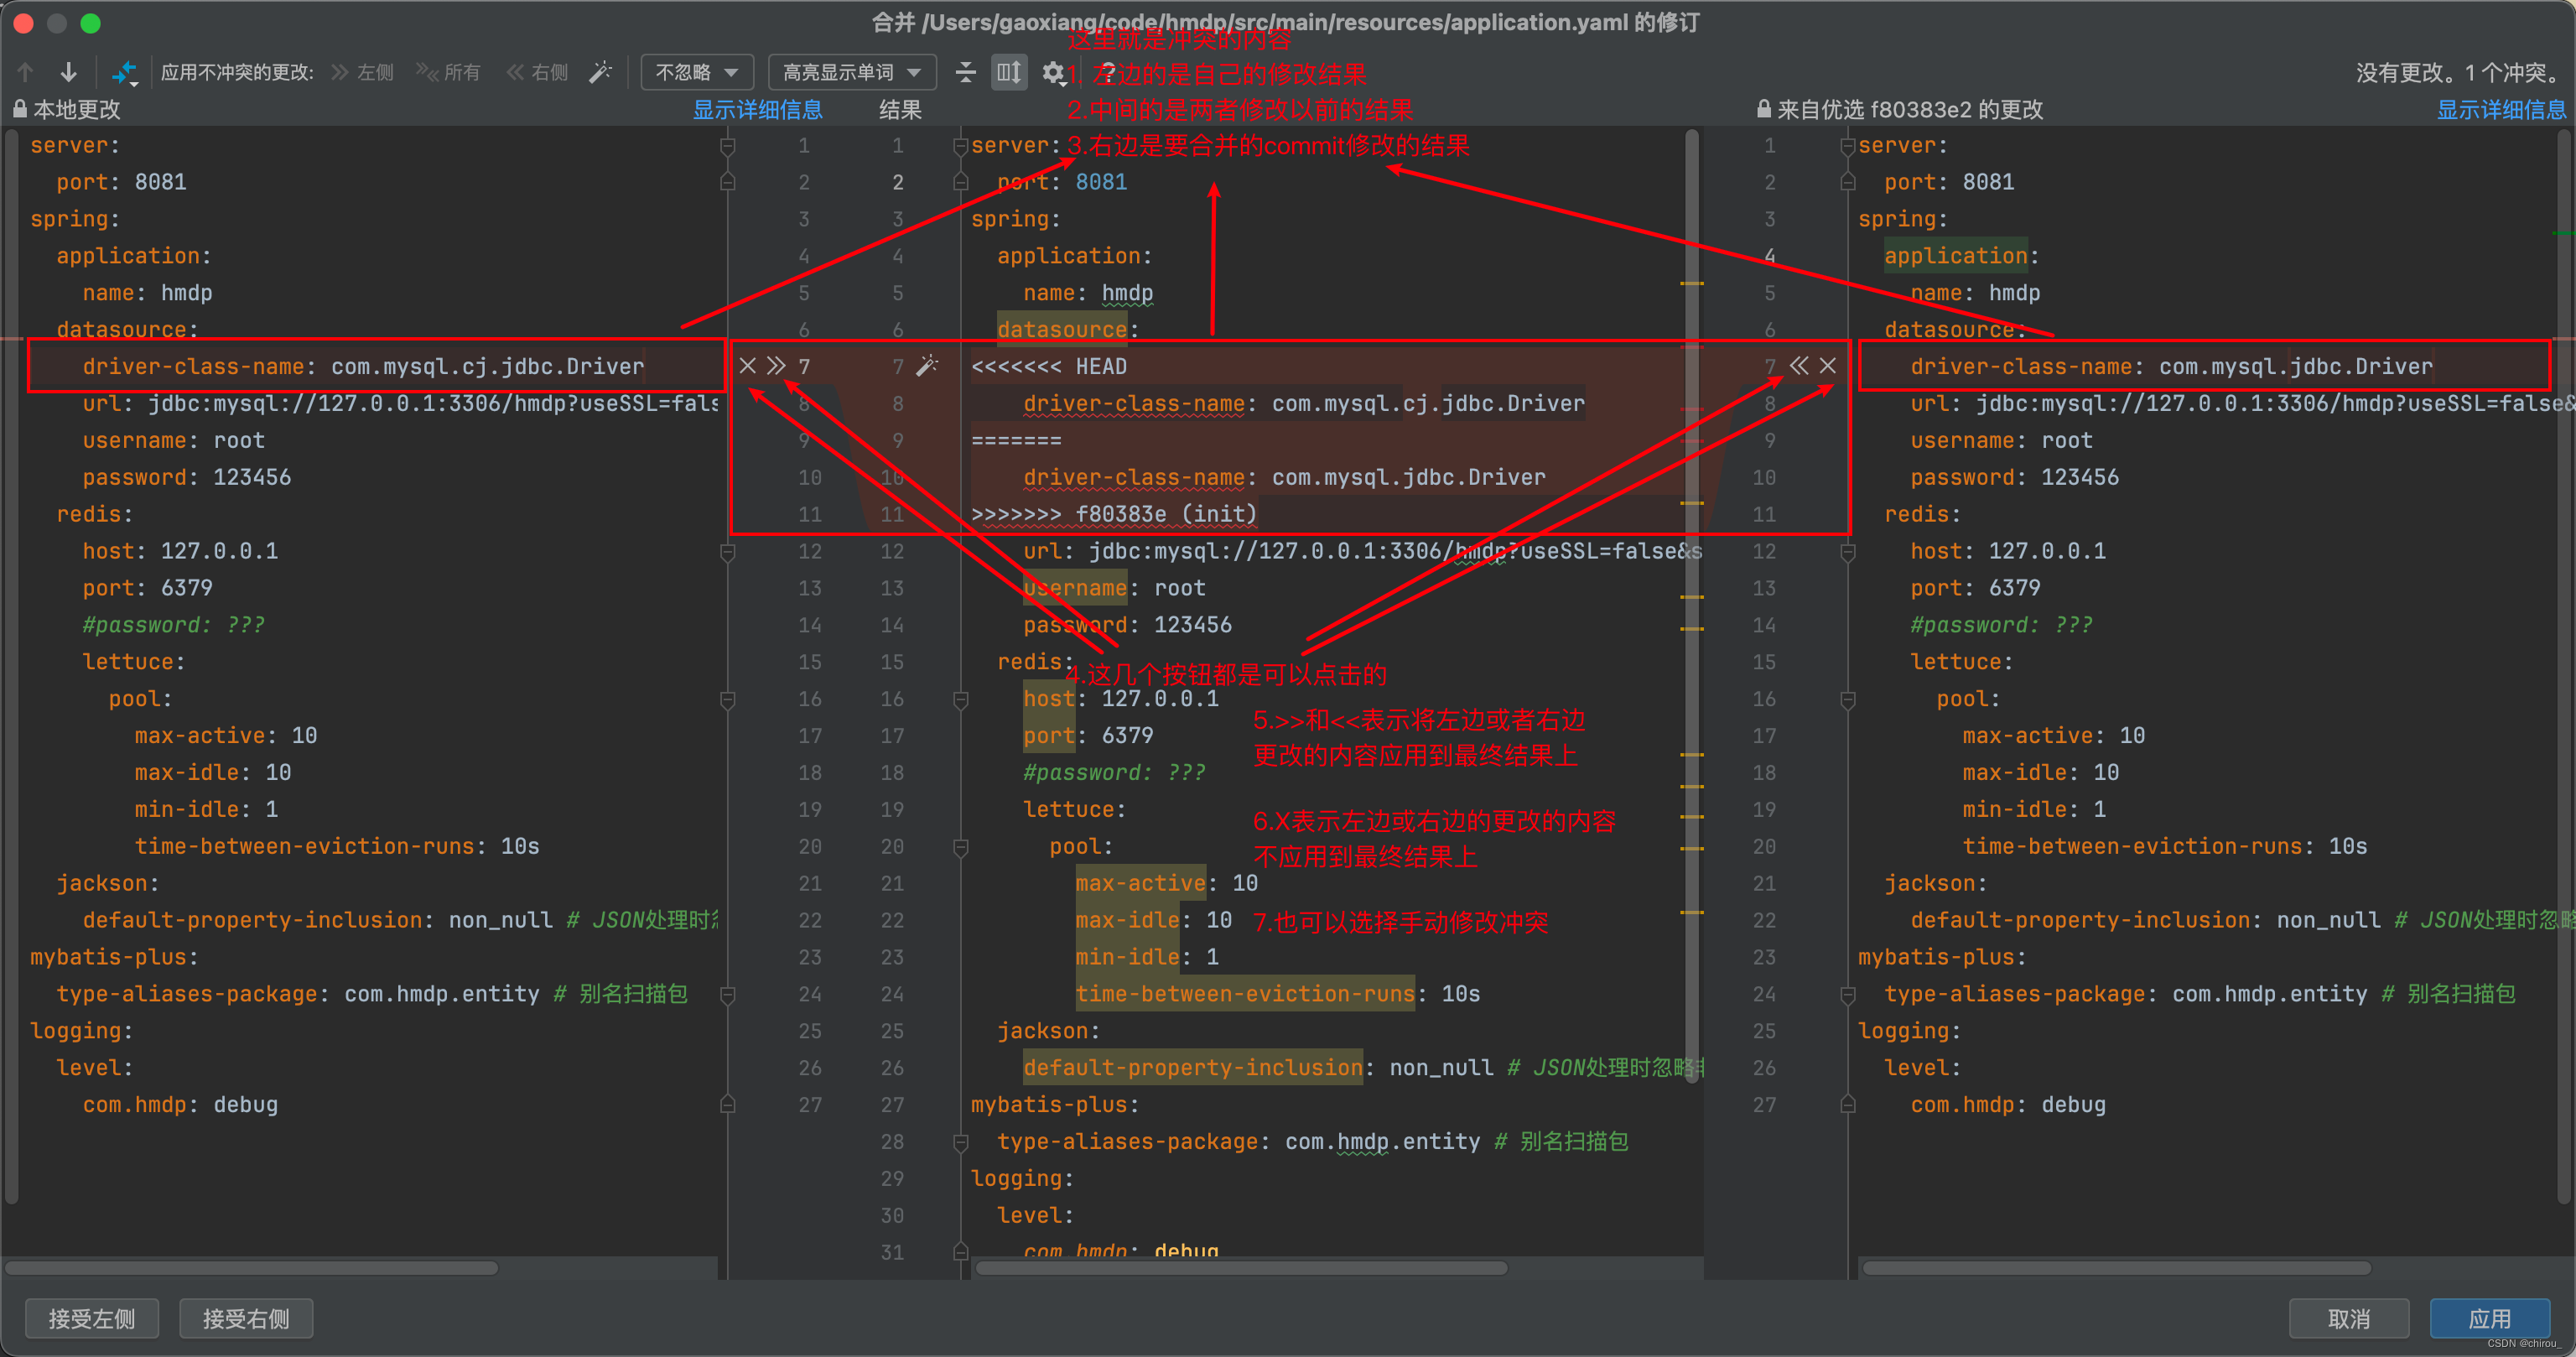This screenshot has height=1357, width=2576.
Task: Click lock icon beside 本地更改
Action: [x=20, y=109]
